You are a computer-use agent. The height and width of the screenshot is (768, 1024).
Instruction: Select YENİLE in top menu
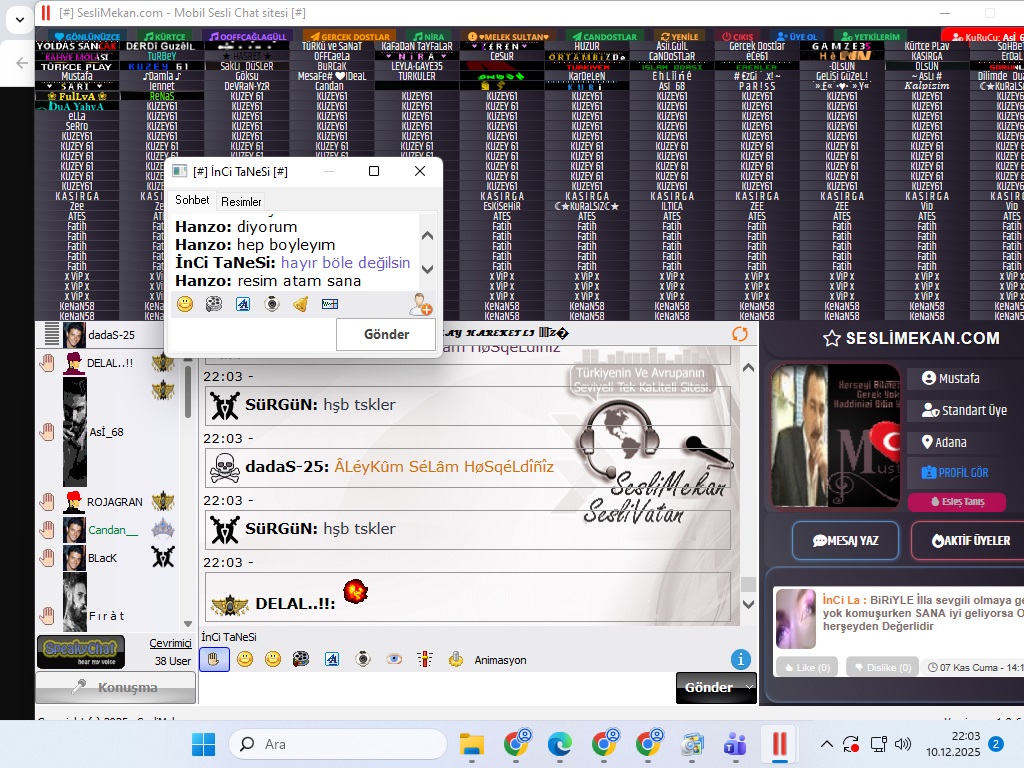[680, 37]
